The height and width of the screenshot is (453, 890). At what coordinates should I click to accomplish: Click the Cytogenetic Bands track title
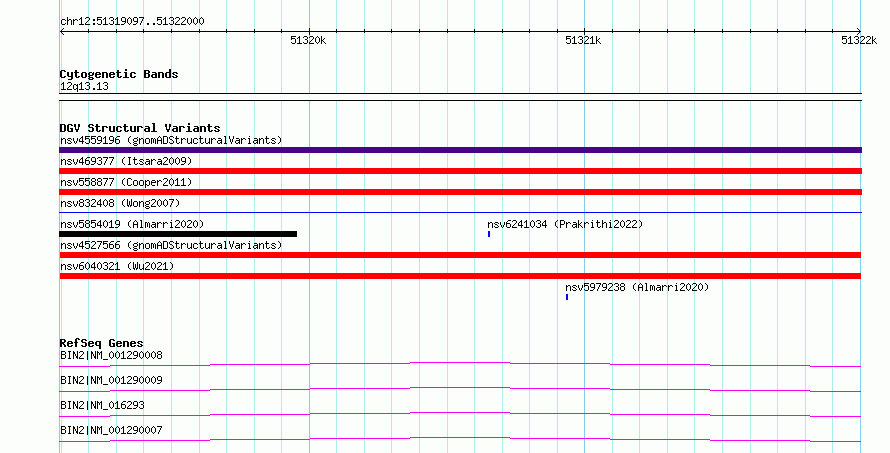119,74
